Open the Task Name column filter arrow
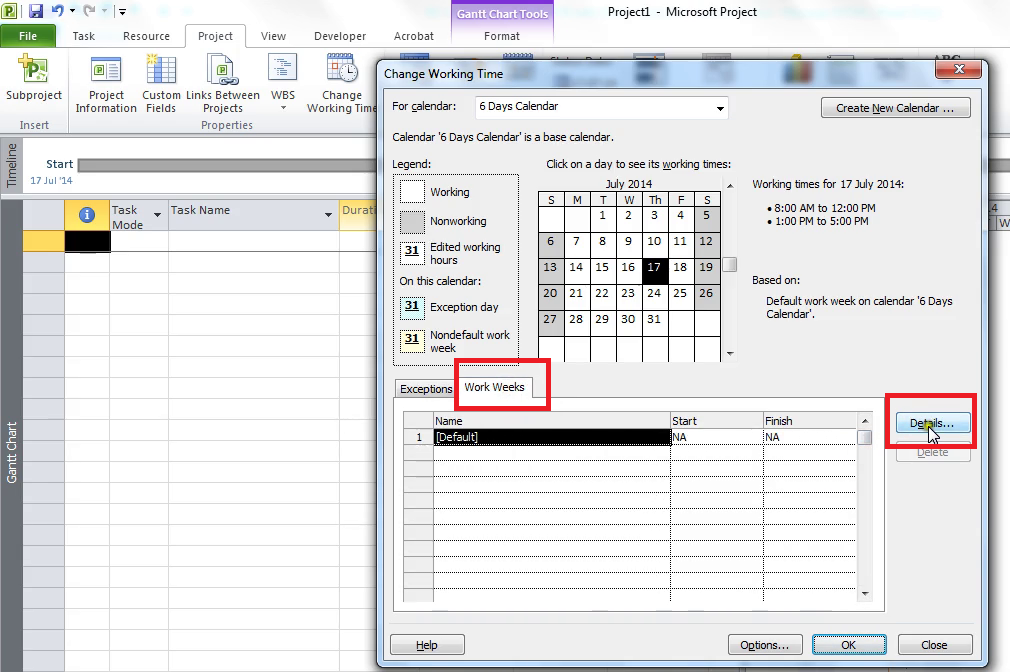 (330, 214)
